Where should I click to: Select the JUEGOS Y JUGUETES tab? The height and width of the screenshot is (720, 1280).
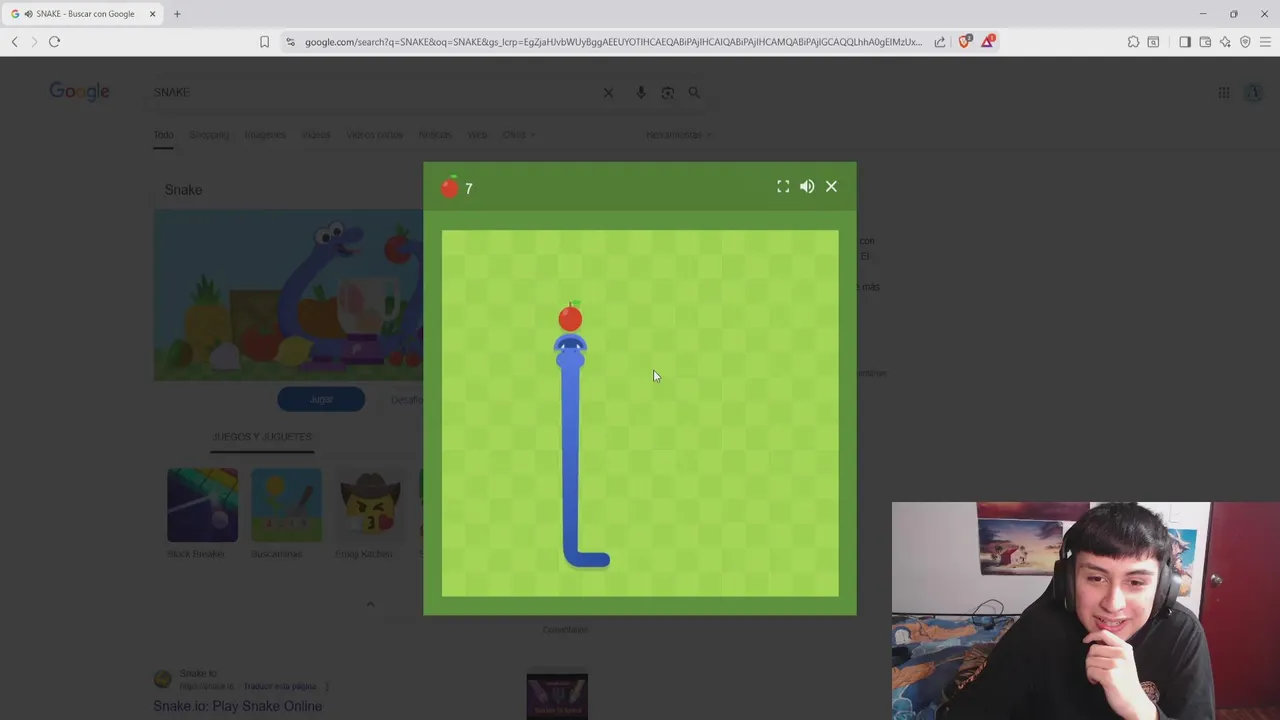click(x=262, y=437)
